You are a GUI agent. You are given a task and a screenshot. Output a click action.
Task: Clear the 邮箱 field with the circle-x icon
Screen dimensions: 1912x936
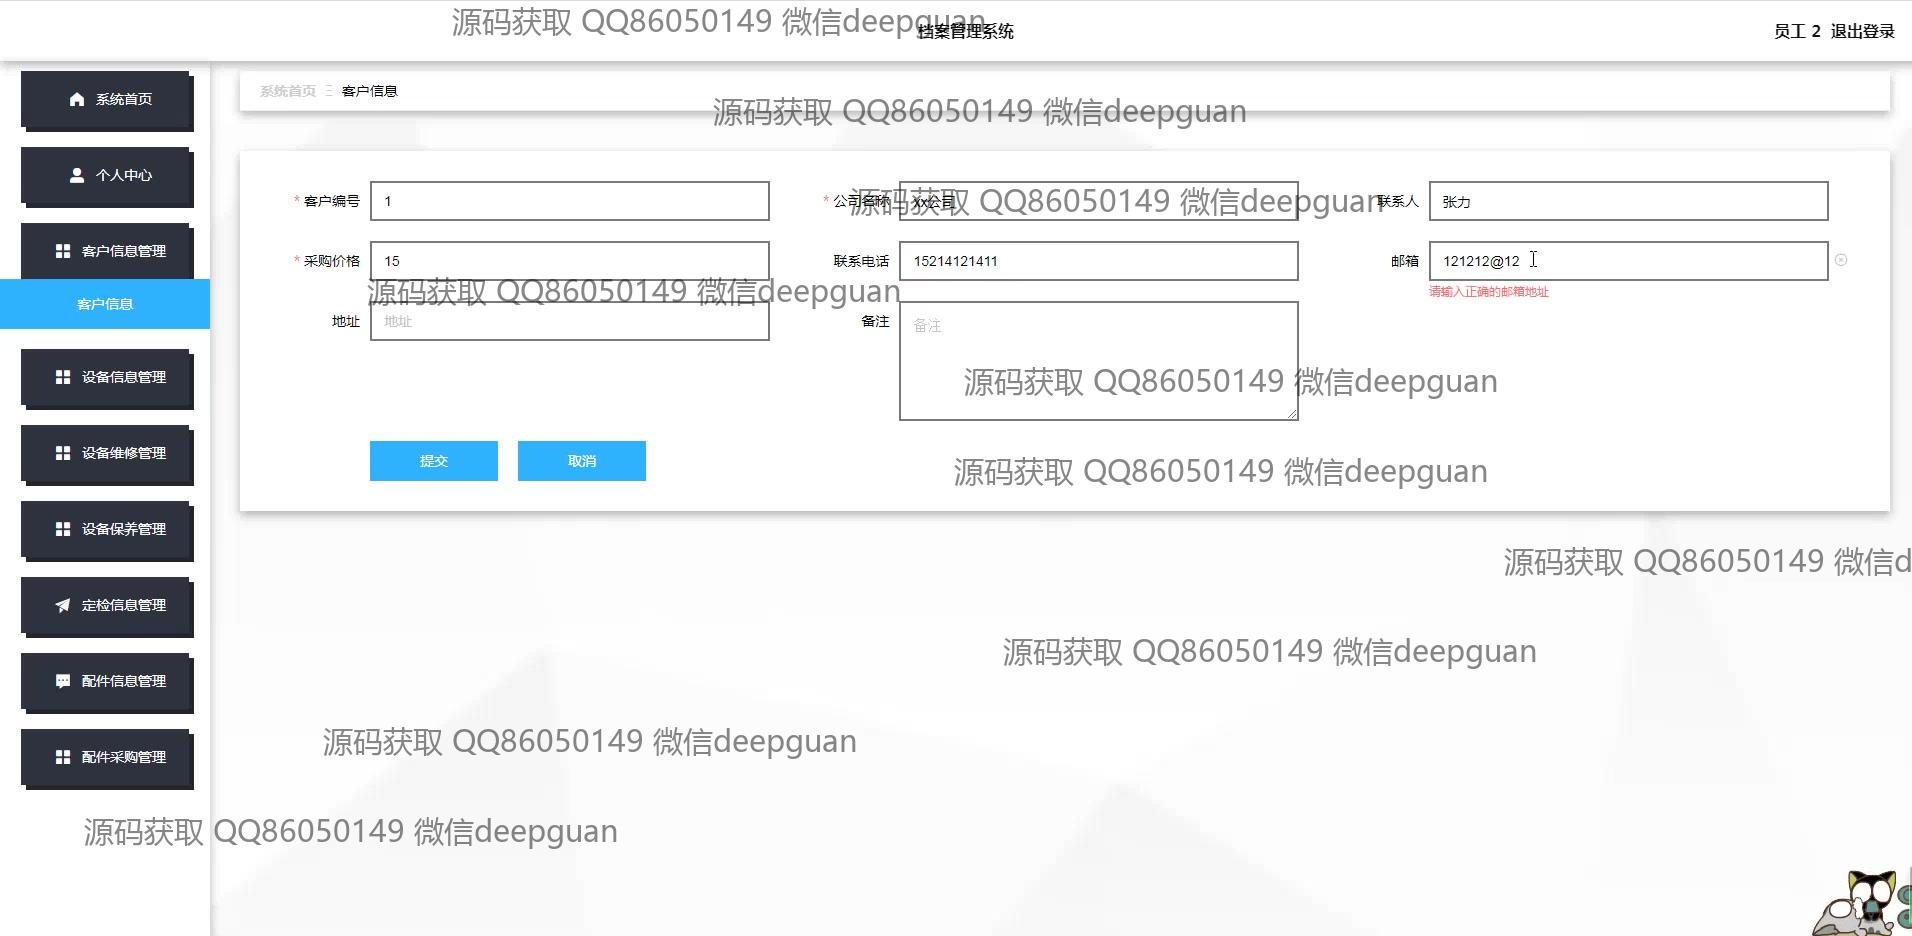pos(1841,260)
